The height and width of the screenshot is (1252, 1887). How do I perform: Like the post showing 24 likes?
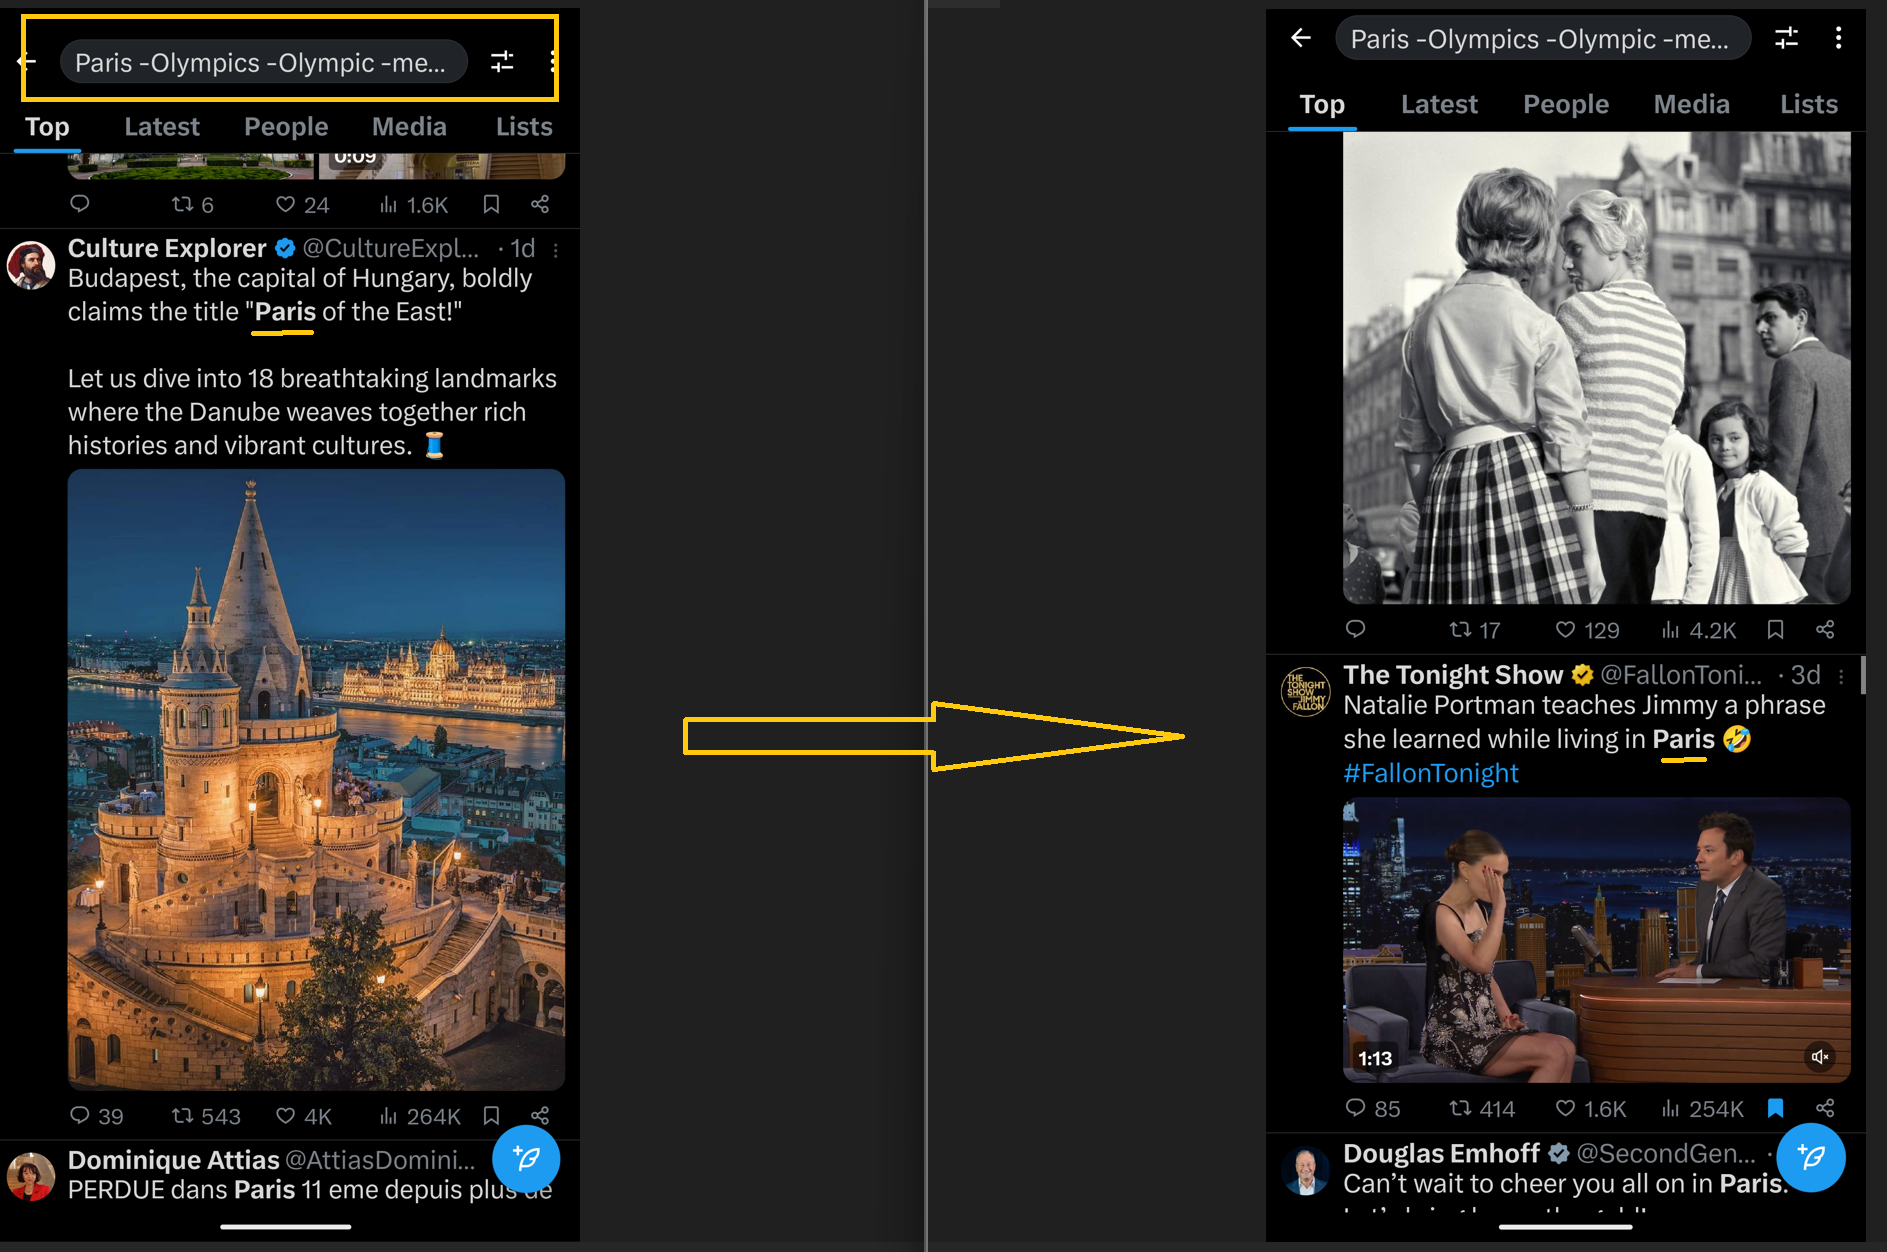(303, 204)
